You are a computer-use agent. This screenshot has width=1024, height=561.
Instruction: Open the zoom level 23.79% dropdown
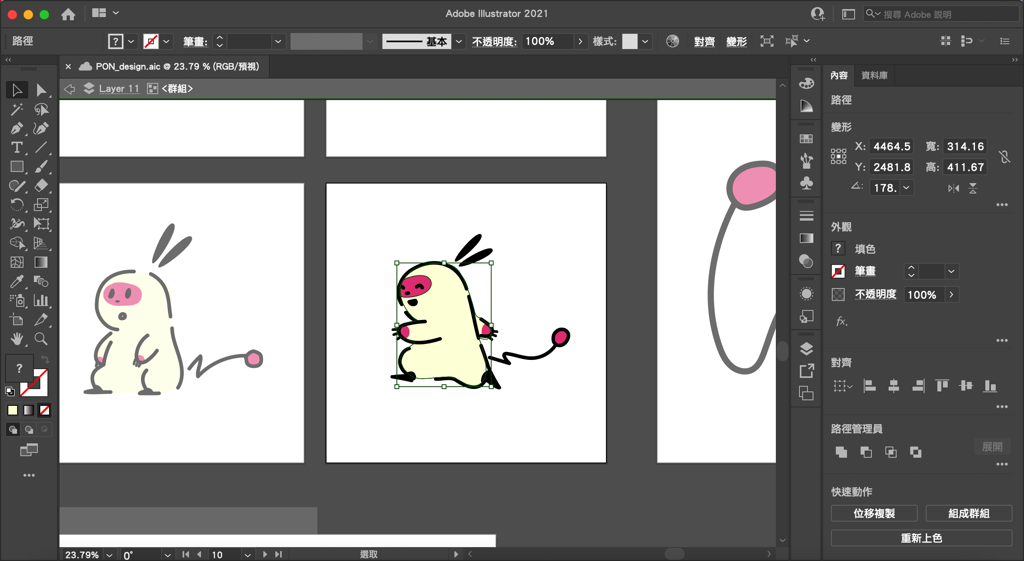108,555
